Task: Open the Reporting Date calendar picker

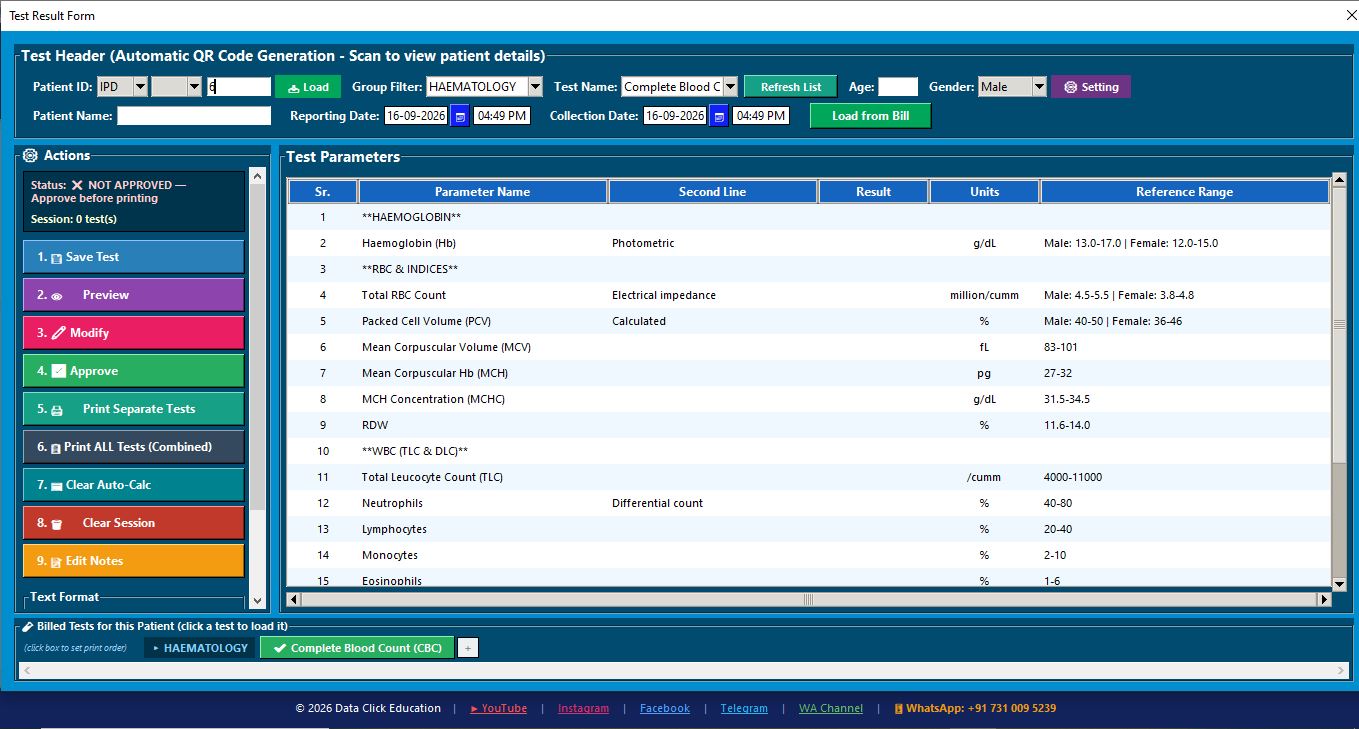Action: tap(460, 116)
